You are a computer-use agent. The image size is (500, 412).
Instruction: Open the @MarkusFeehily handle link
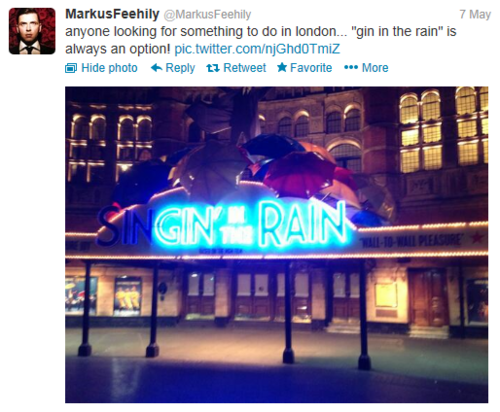tap(207, 14)
